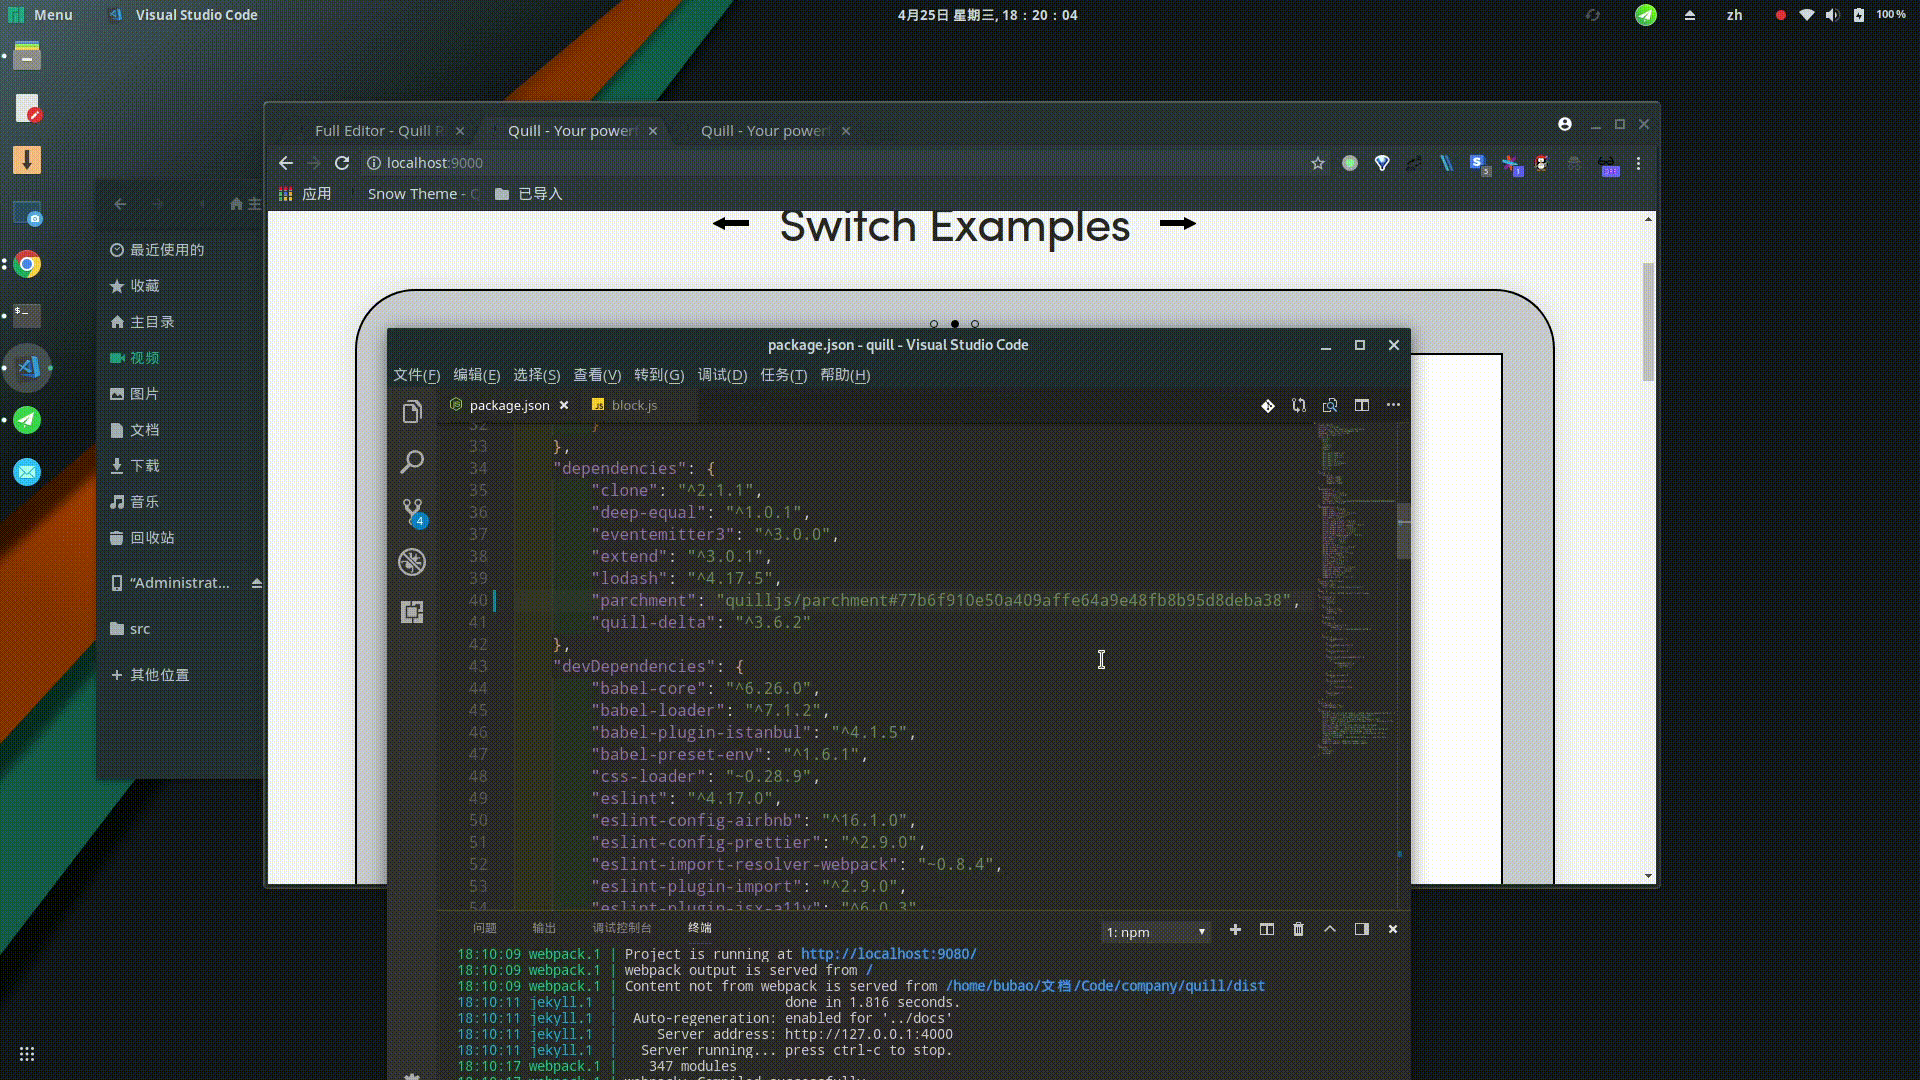
Task: Open the Explorer view in VS Code
Action: (x=412, y=412)
